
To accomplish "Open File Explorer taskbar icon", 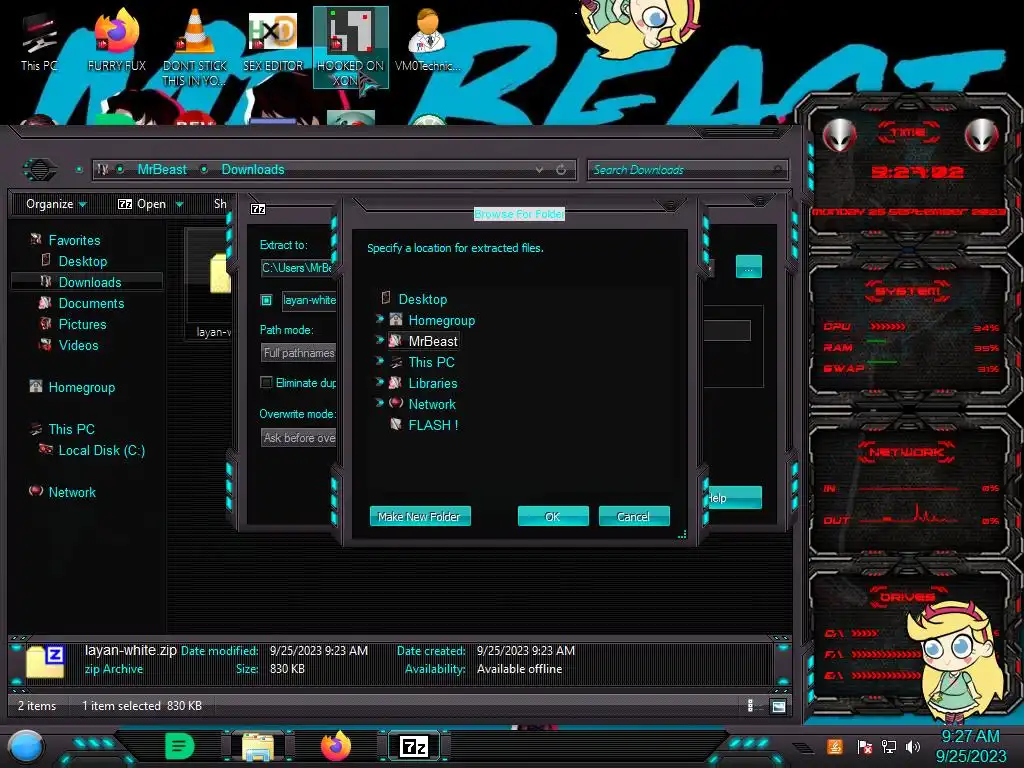I will 258,747.
